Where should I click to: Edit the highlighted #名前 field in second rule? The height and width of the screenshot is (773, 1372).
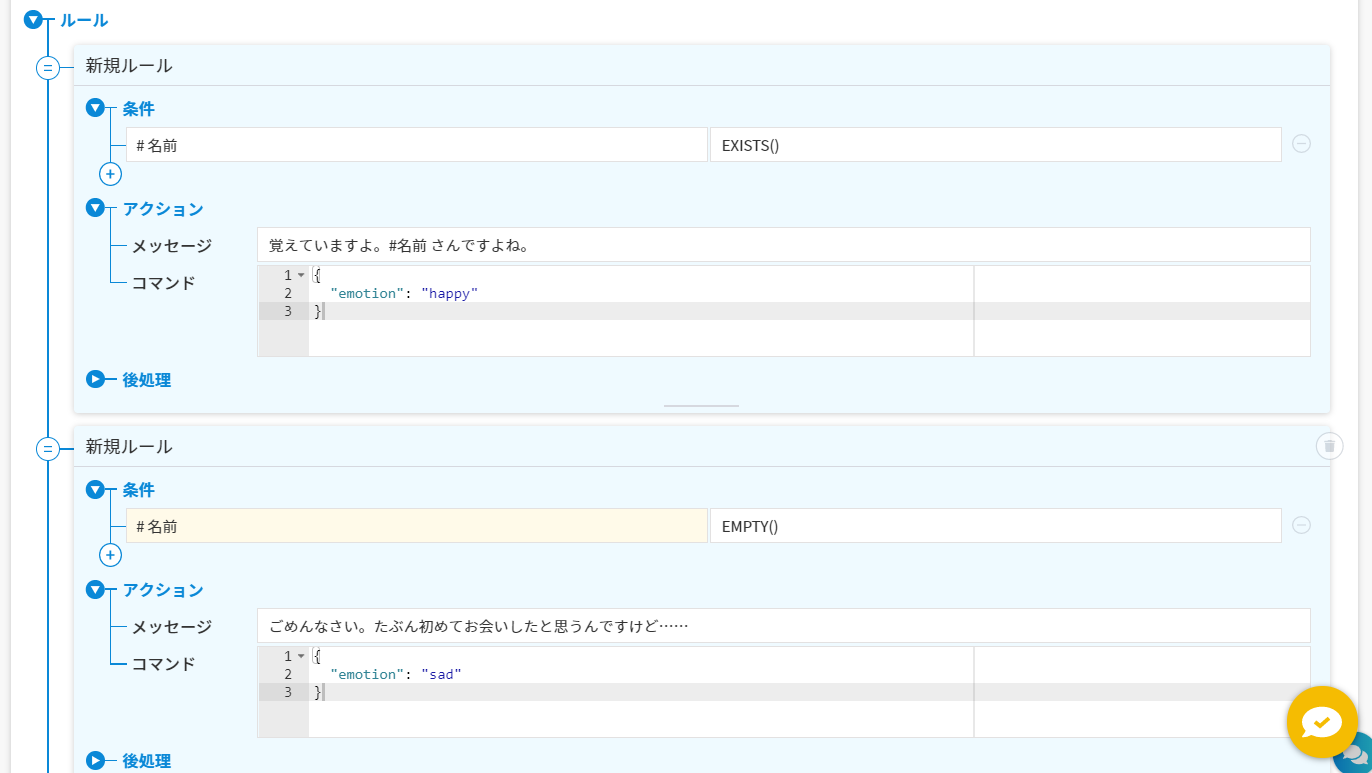pos(417,526)
